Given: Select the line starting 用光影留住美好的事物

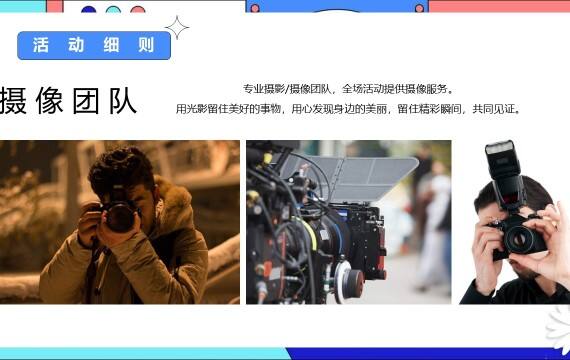Looking at the screenshot, I should [348, 109].
